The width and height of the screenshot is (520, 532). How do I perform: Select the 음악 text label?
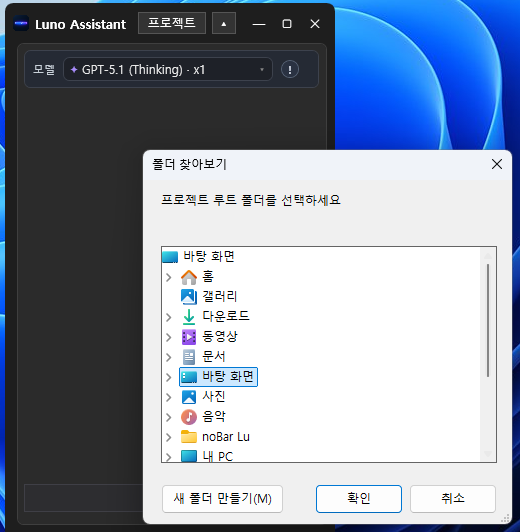[214, 417]
